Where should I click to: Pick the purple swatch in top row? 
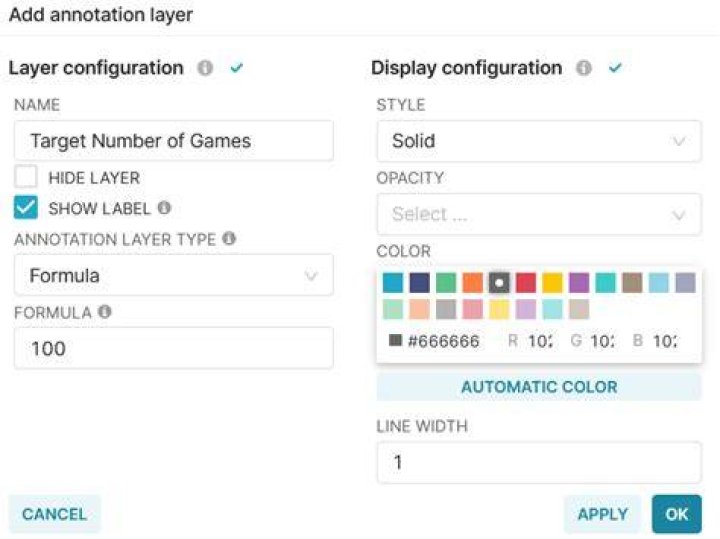(579, 283)
